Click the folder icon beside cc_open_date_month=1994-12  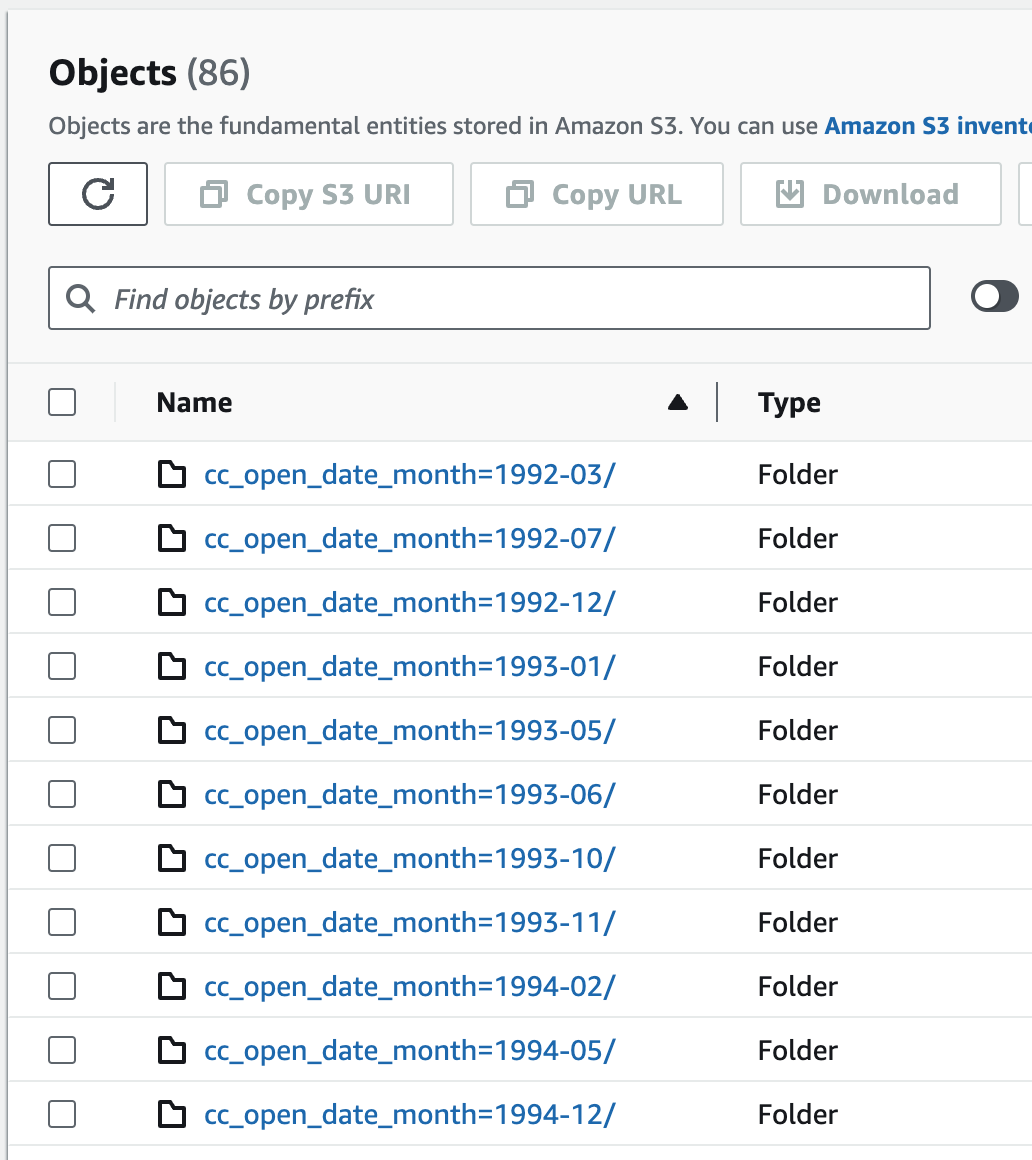pyautogui.click(x=172, y=1114)
